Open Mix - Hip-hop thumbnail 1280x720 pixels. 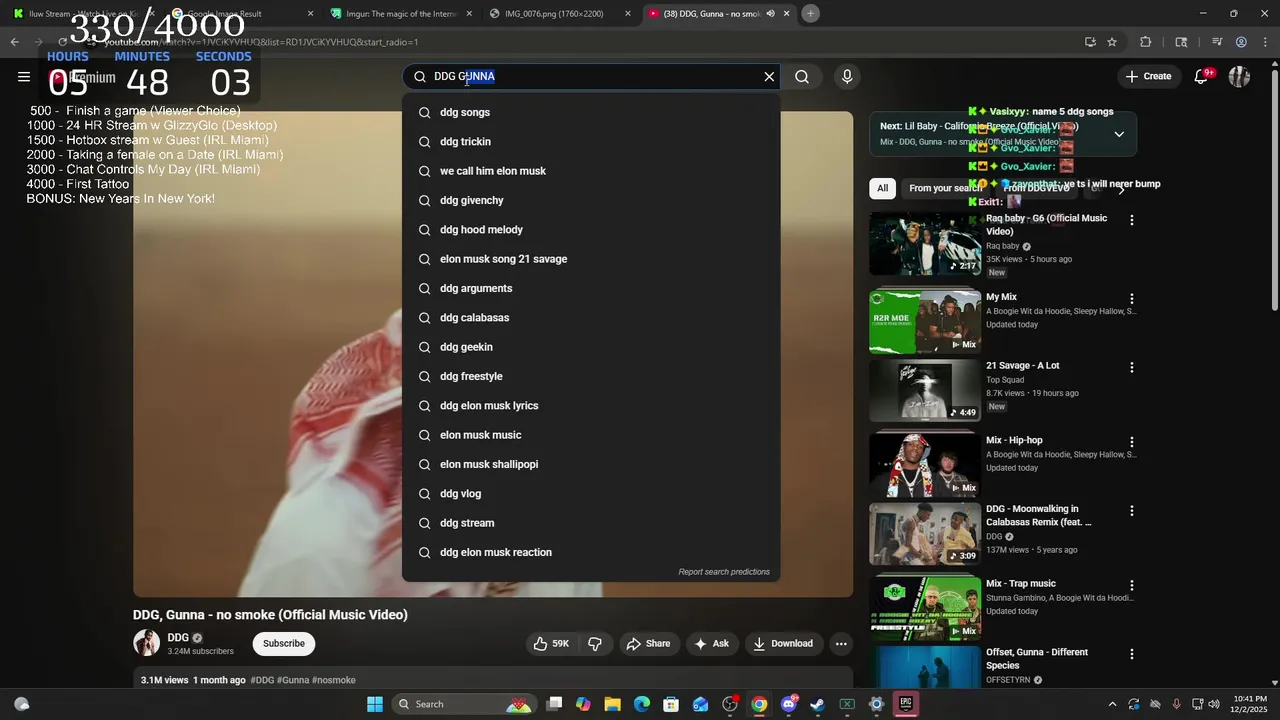(925, 465)
